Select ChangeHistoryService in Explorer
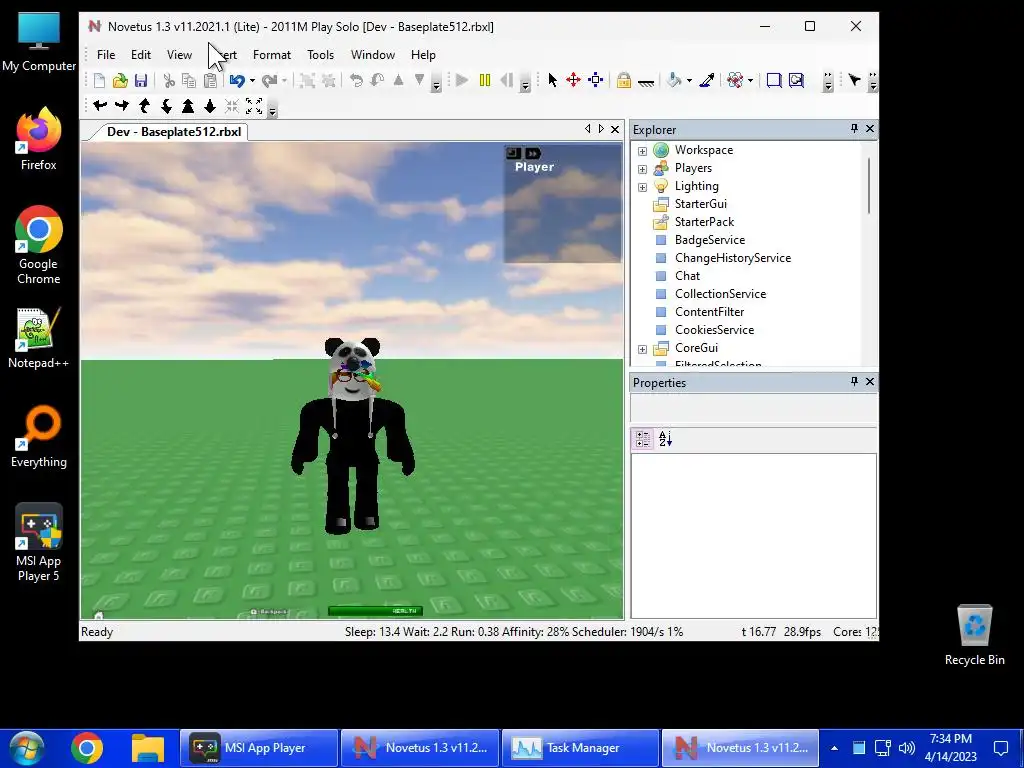The width and height of the screenshot is (1024, 768). click(x=733, y=258)
